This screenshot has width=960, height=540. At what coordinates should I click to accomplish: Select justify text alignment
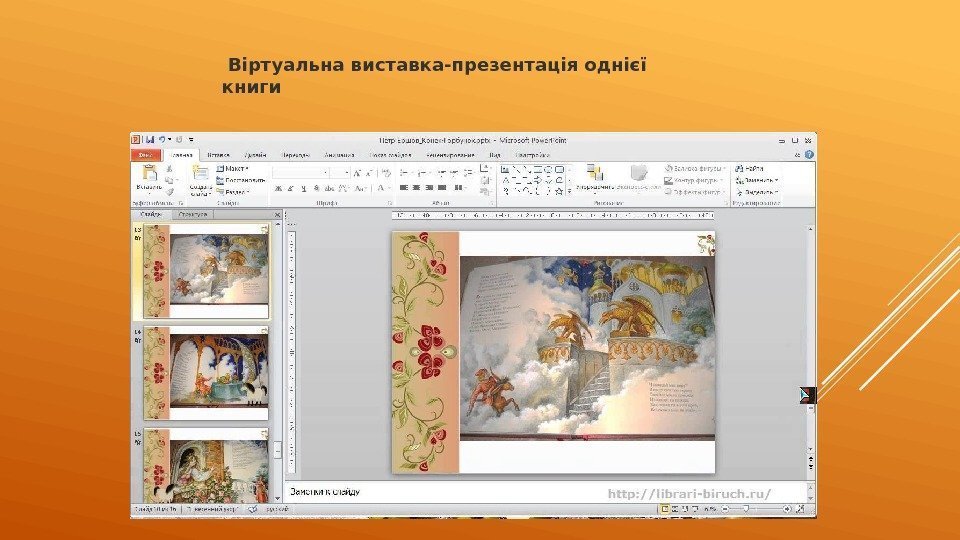[x=442, y=188]
